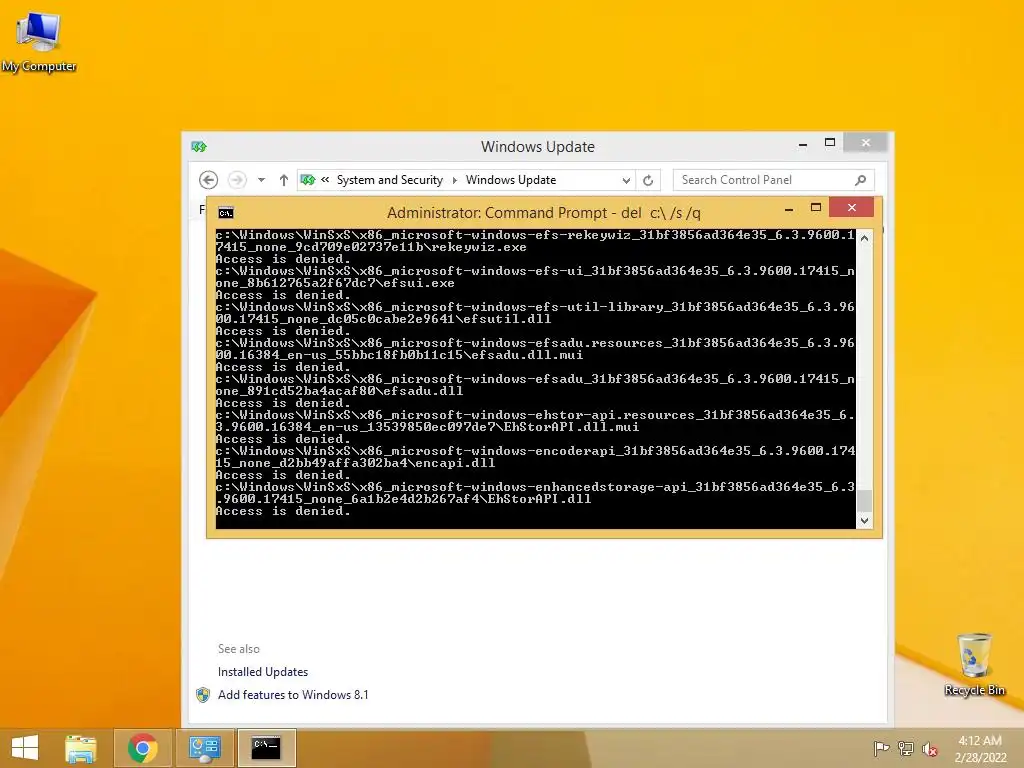This screenshot has height=768, width=1024.
Task: Click Windows Update breadcrumb in address bar
Action: pos(511,180)
